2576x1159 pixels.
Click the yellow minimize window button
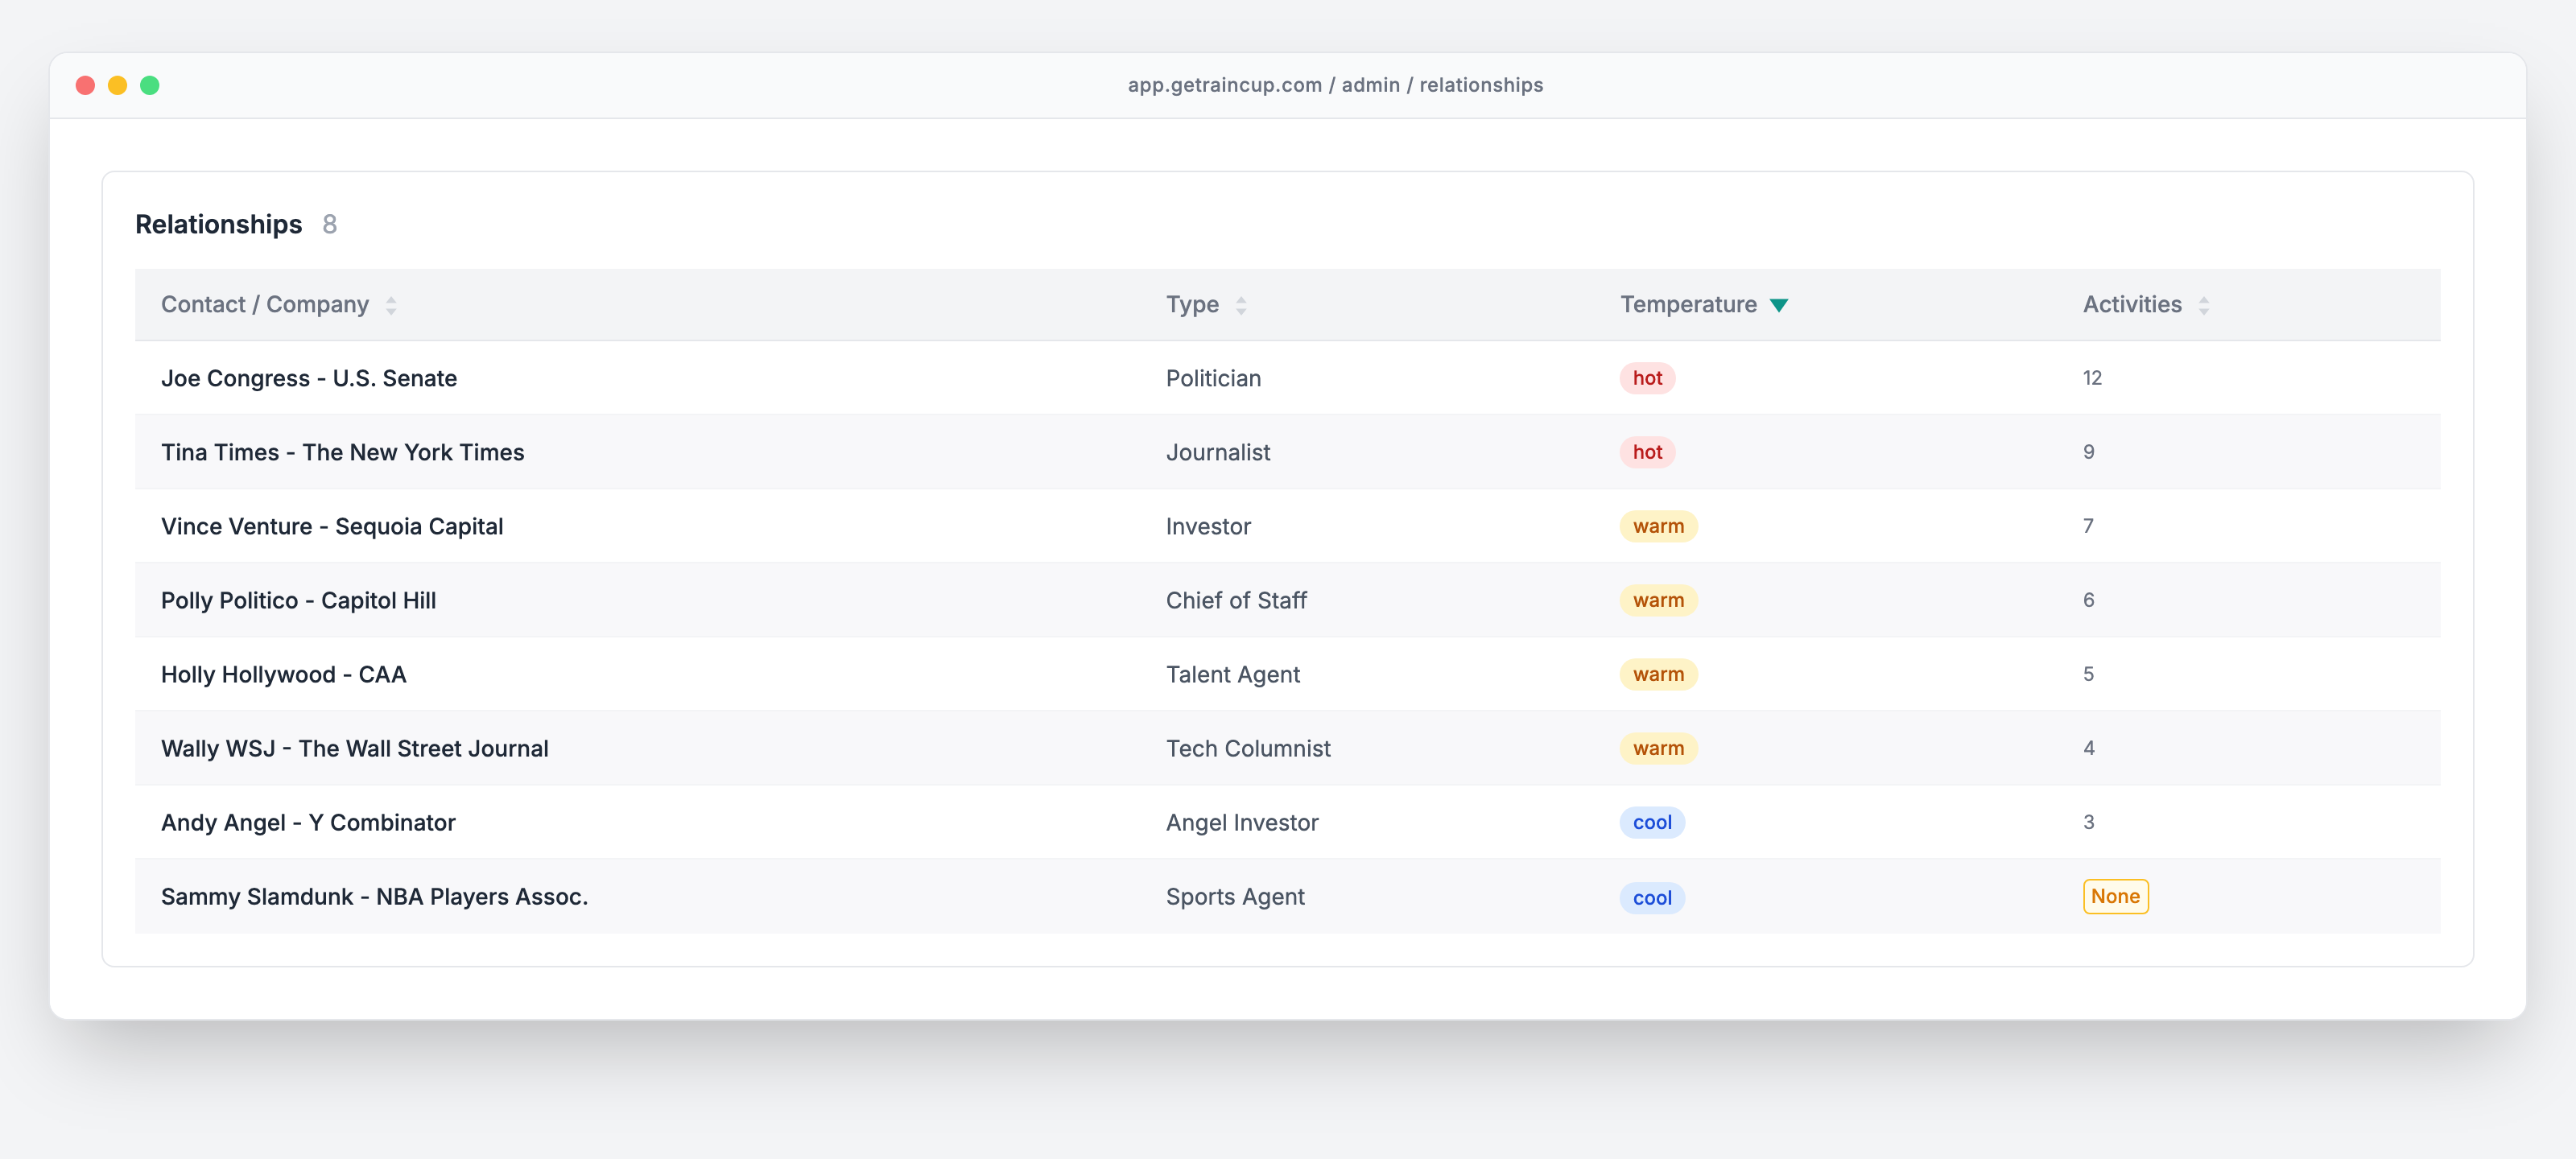click(117, 85)
